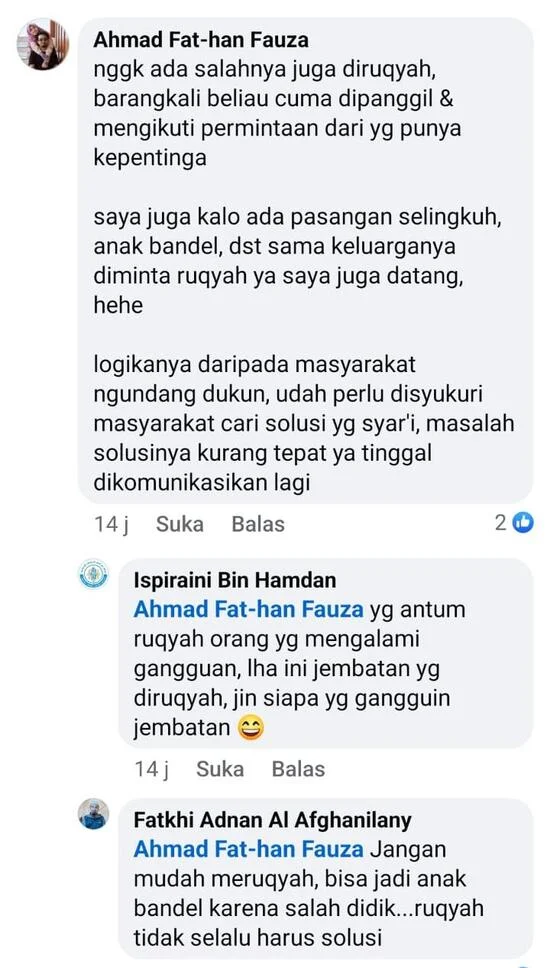Click the Ahmad Fat-han Fauza mention in Fatkhi's reply
The height and width of the screenshot is (968, 550).
tap(249, 849)
